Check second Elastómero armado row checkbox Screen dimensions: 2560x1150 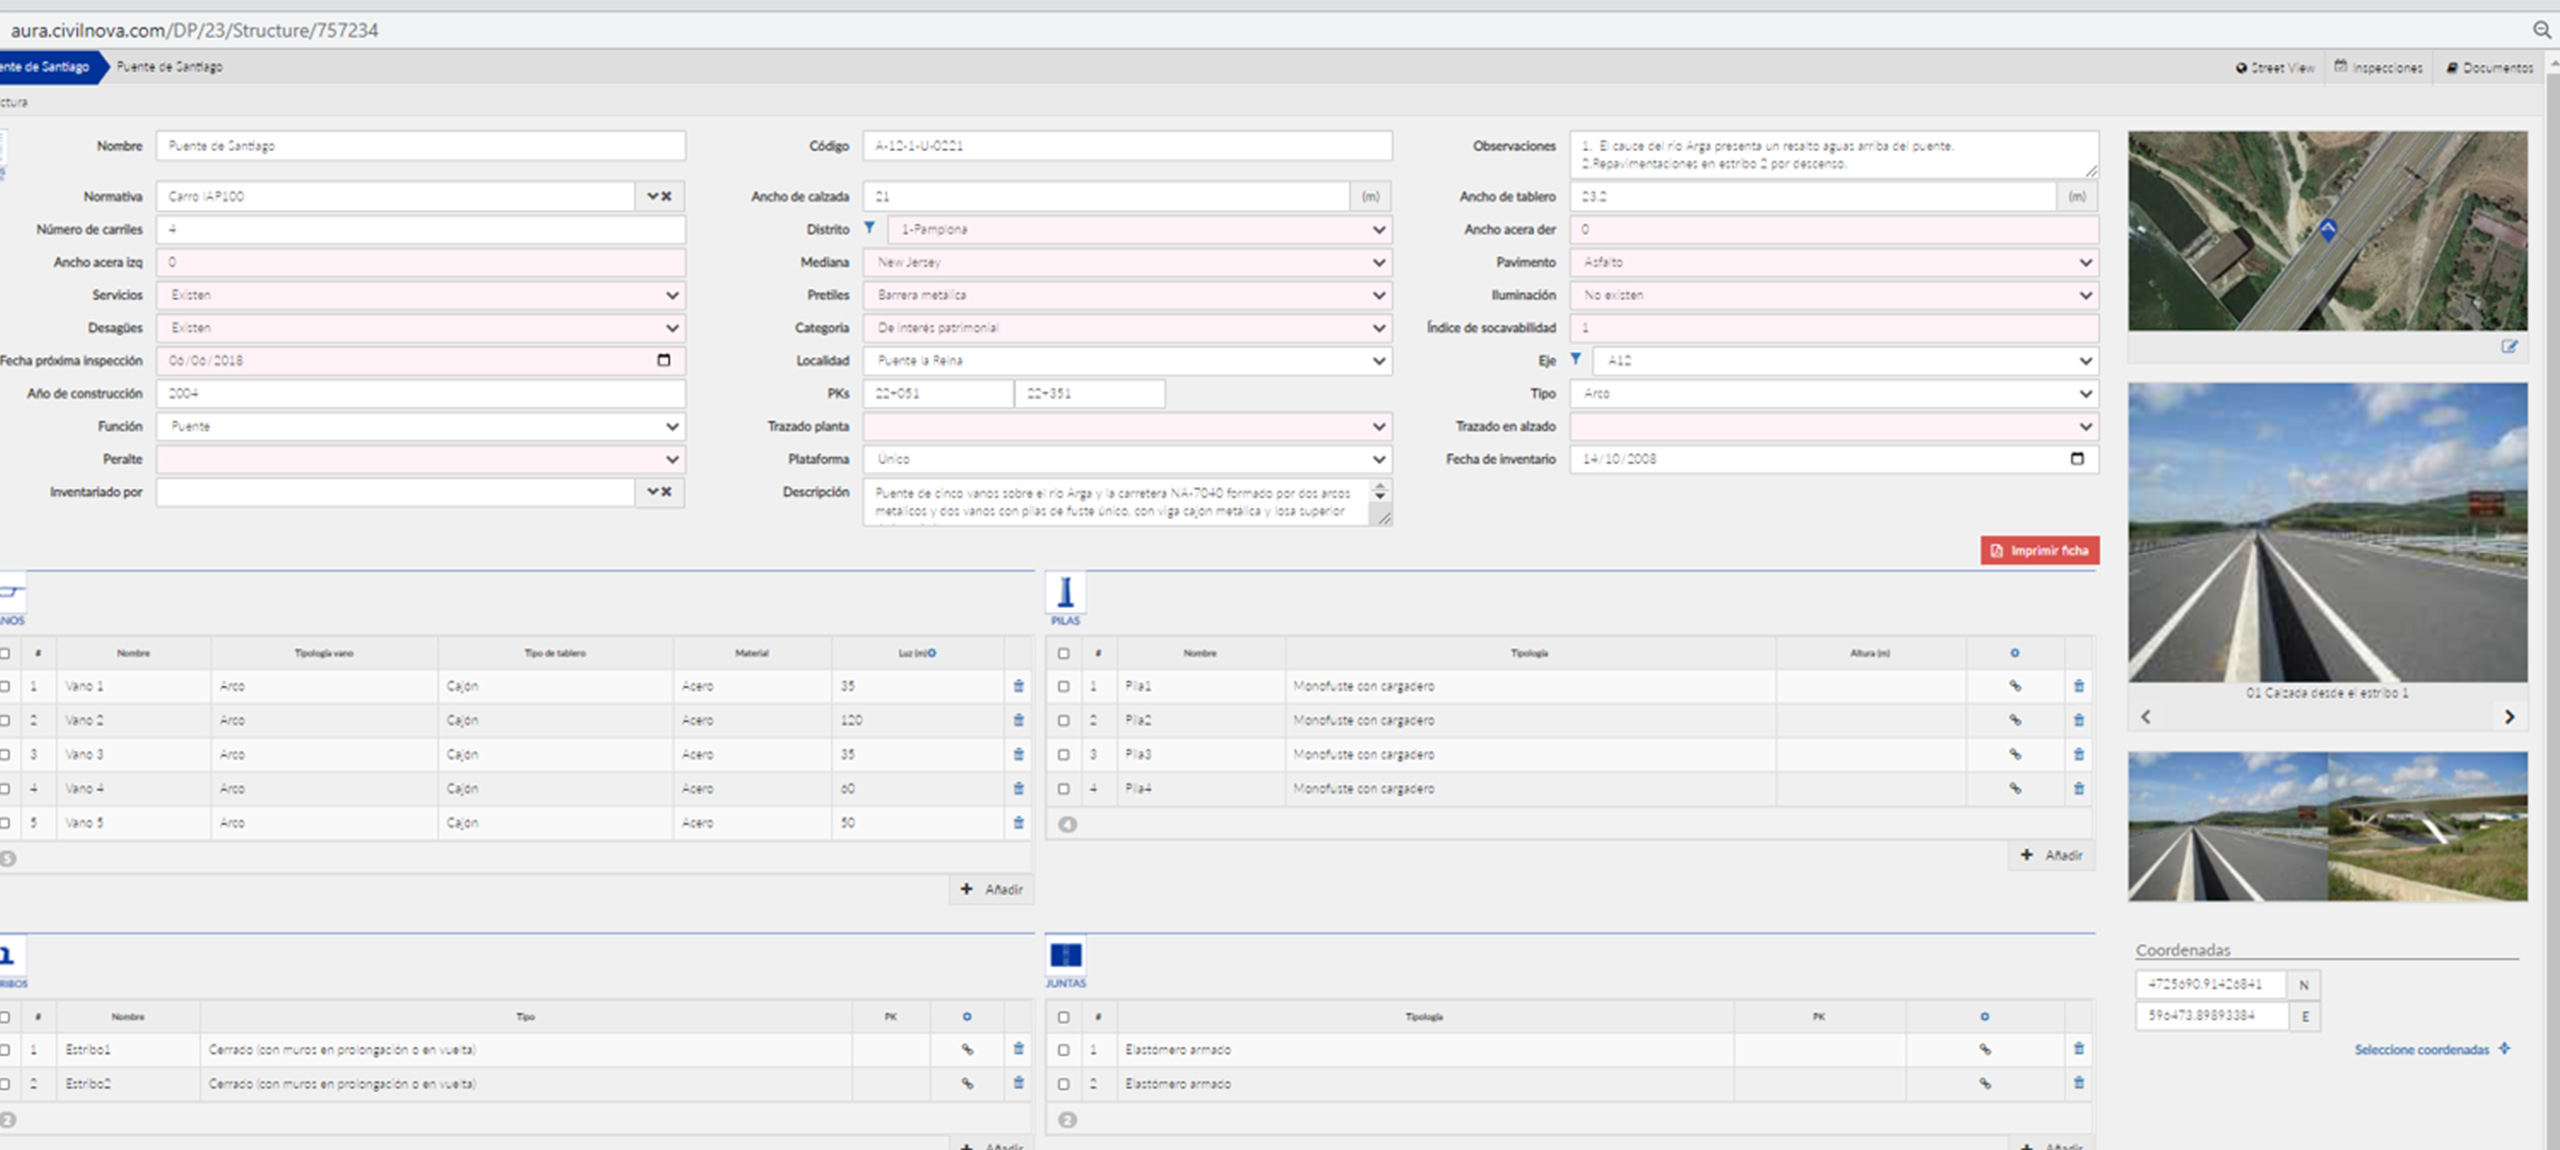pos(1063,1084)
